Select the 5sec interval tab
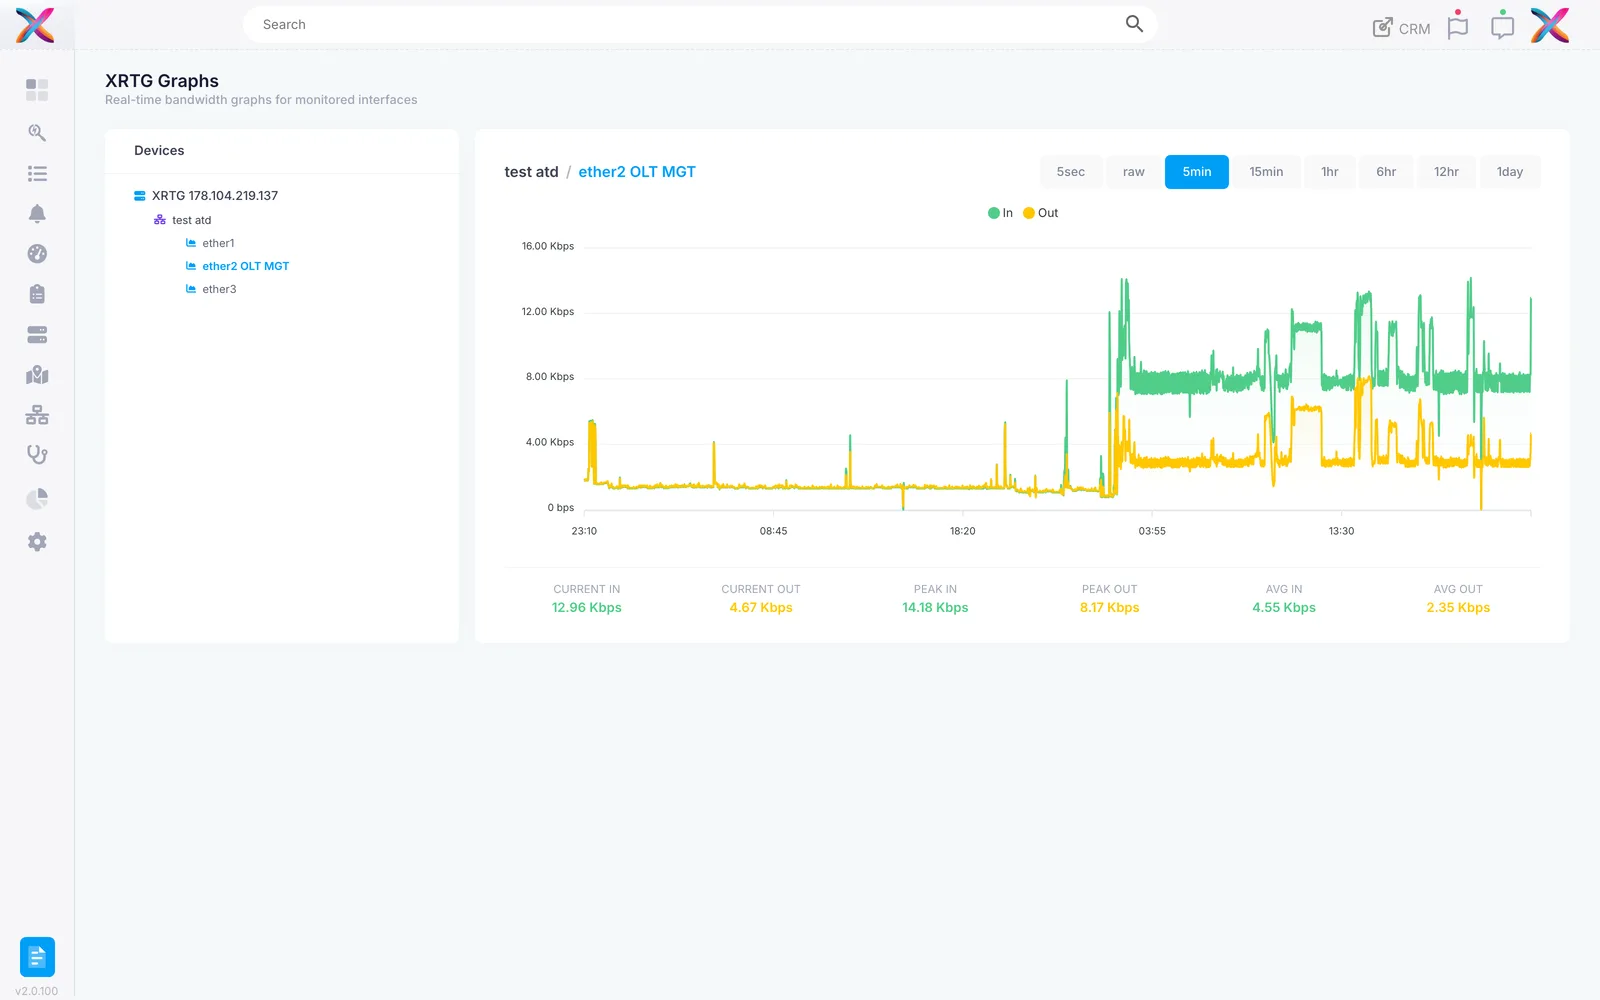Screen dimensions: 1600x1000 (1071, 172)
